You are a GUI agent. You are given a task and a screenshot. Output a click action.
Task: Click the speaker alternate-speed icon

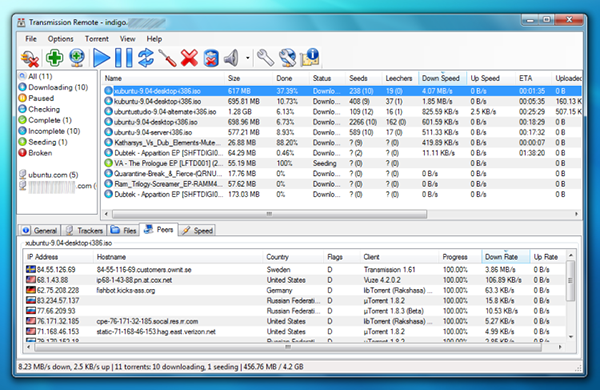[232, 58]
